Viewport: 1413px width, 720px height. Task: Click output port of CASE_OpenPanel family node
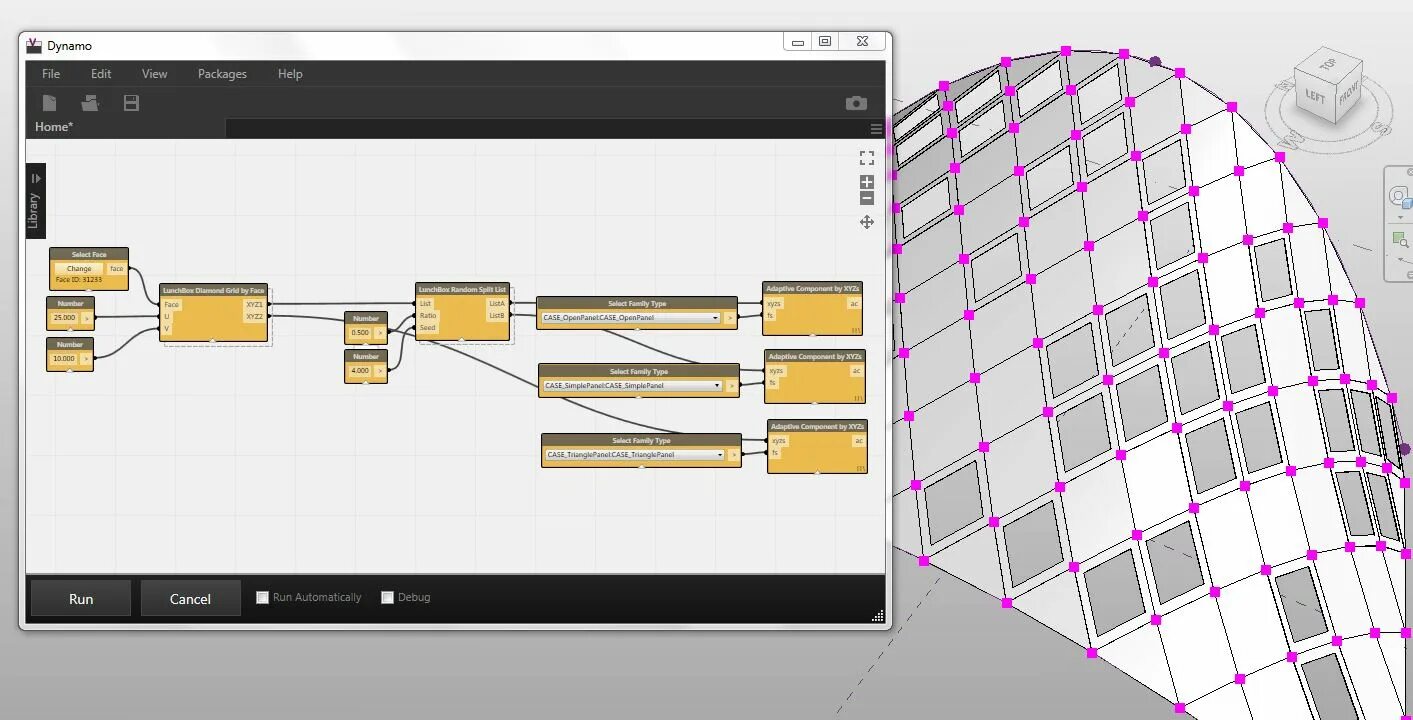730,318
